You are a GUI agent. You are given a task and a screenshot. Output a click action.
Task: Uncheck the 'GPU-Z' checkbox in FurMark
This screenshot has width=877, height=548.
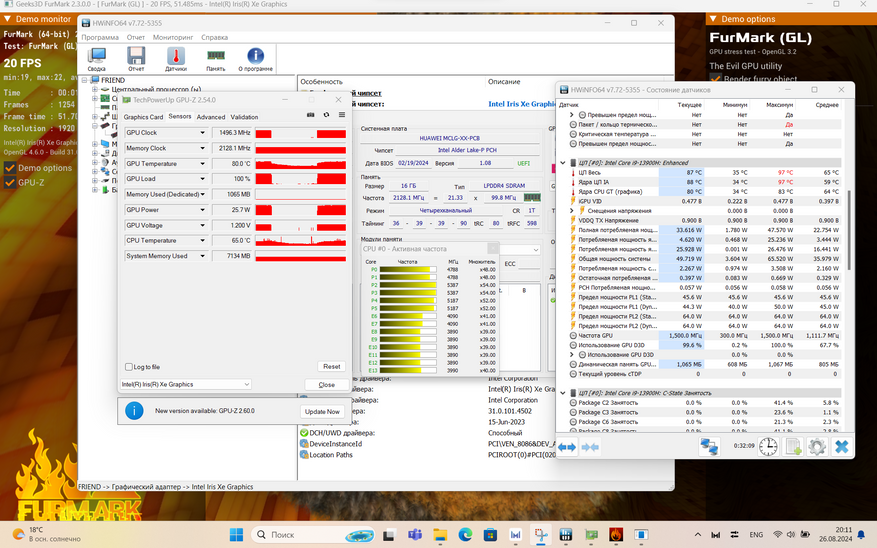click(x=10, y=183)
